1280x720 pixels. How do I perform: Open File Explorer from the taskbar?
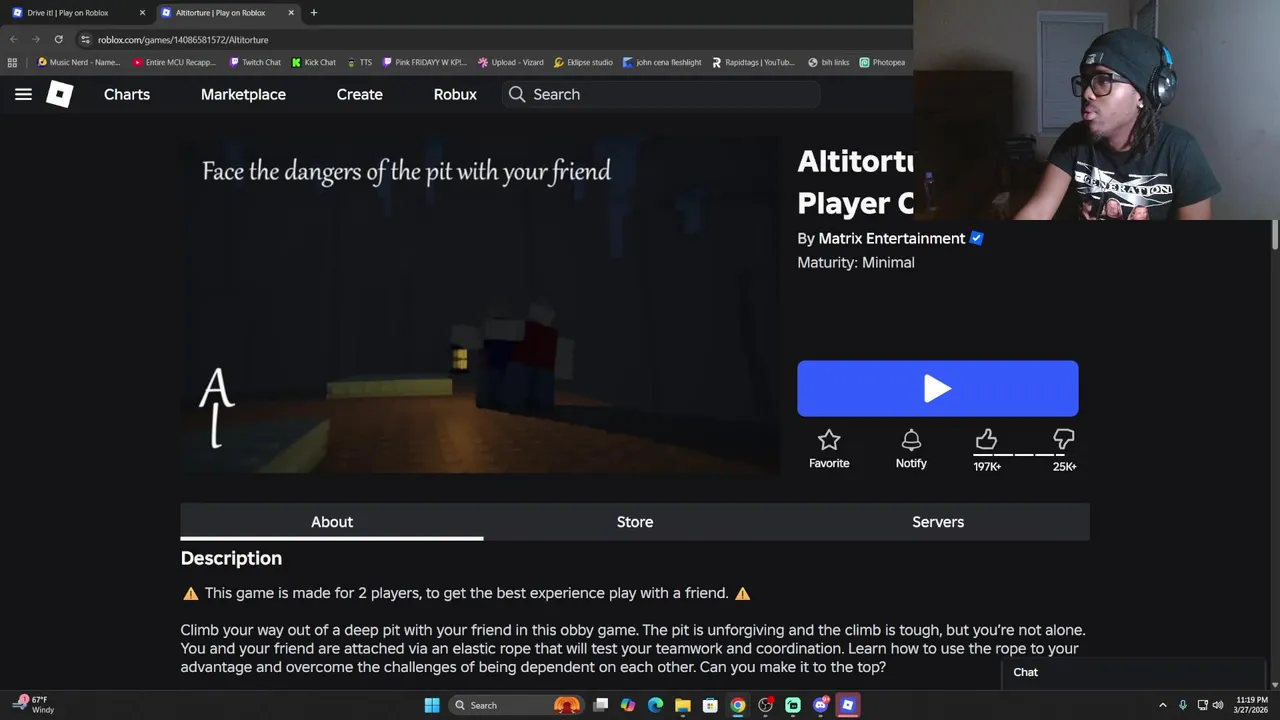pos(683,705)
